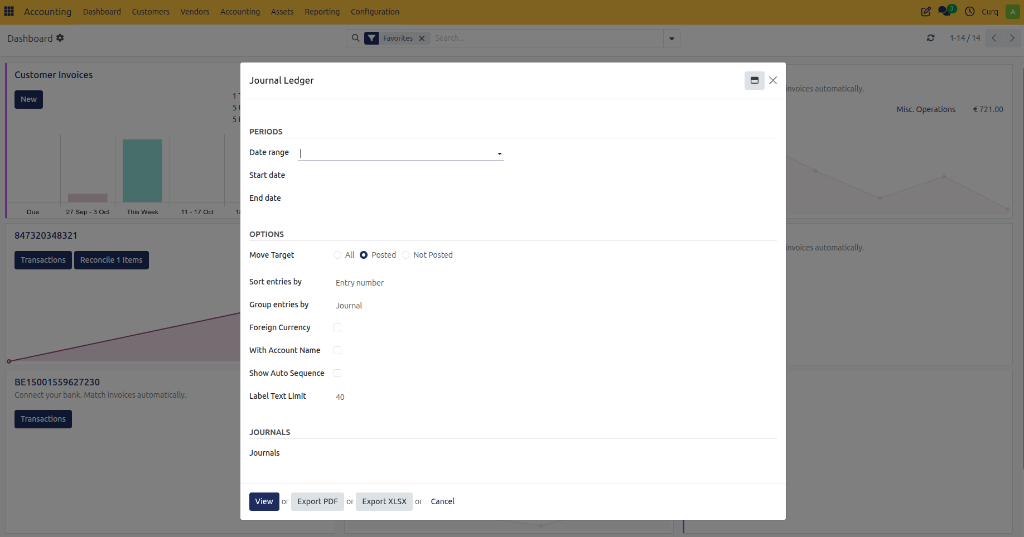1024x537 pixels.
Task: Click the Dashboard breadcrumb title
Action: point(30,39)
